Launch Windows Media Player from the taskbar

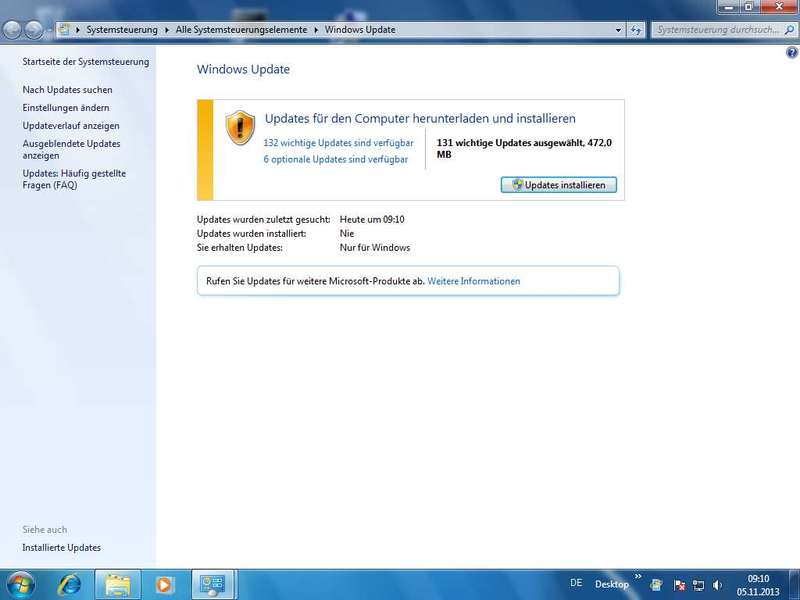[x=164, y=583]
